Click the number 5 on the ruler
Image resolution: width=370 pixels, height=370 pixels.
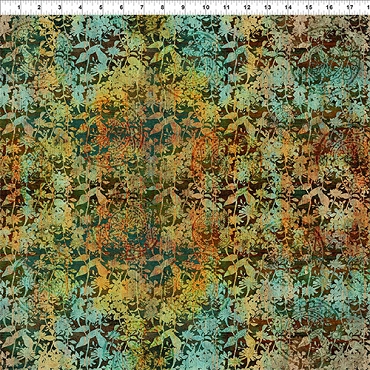pyautogui.click(x=101, y=7)
